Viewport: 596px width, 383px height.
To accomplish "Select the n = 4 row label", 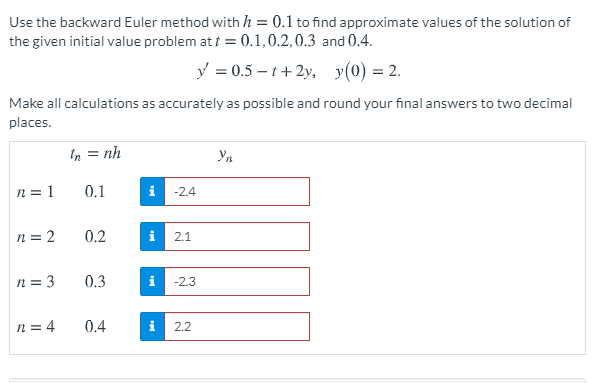I will [x=36, y=326].
